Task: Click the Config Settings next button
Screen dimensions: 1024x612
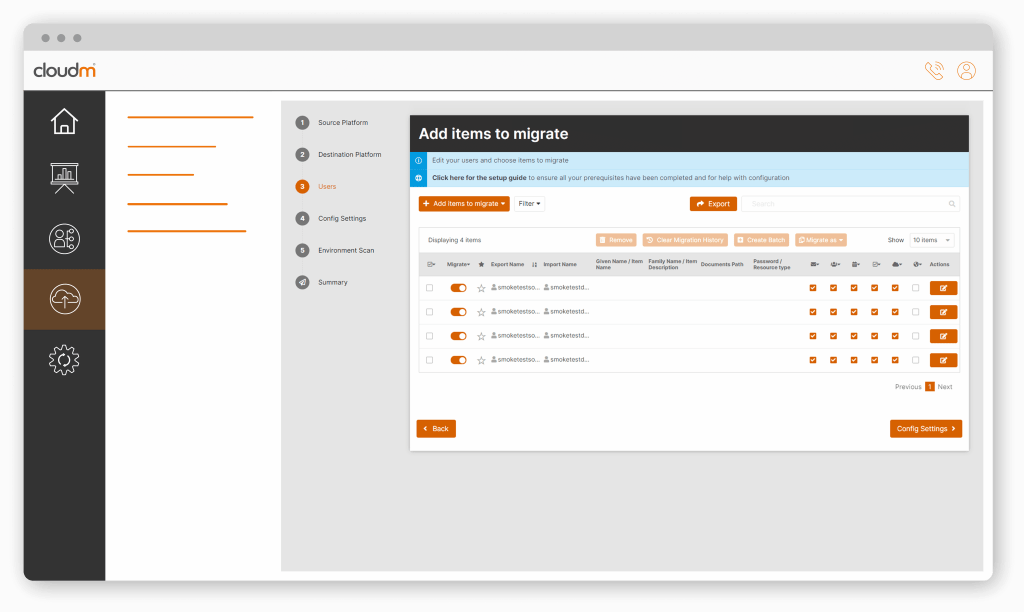Action: [x=926, y=429]
